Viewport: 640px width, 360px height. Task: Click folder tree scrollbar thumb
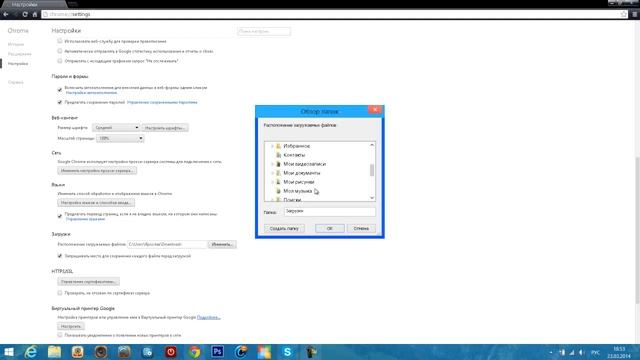coord(372,170)
